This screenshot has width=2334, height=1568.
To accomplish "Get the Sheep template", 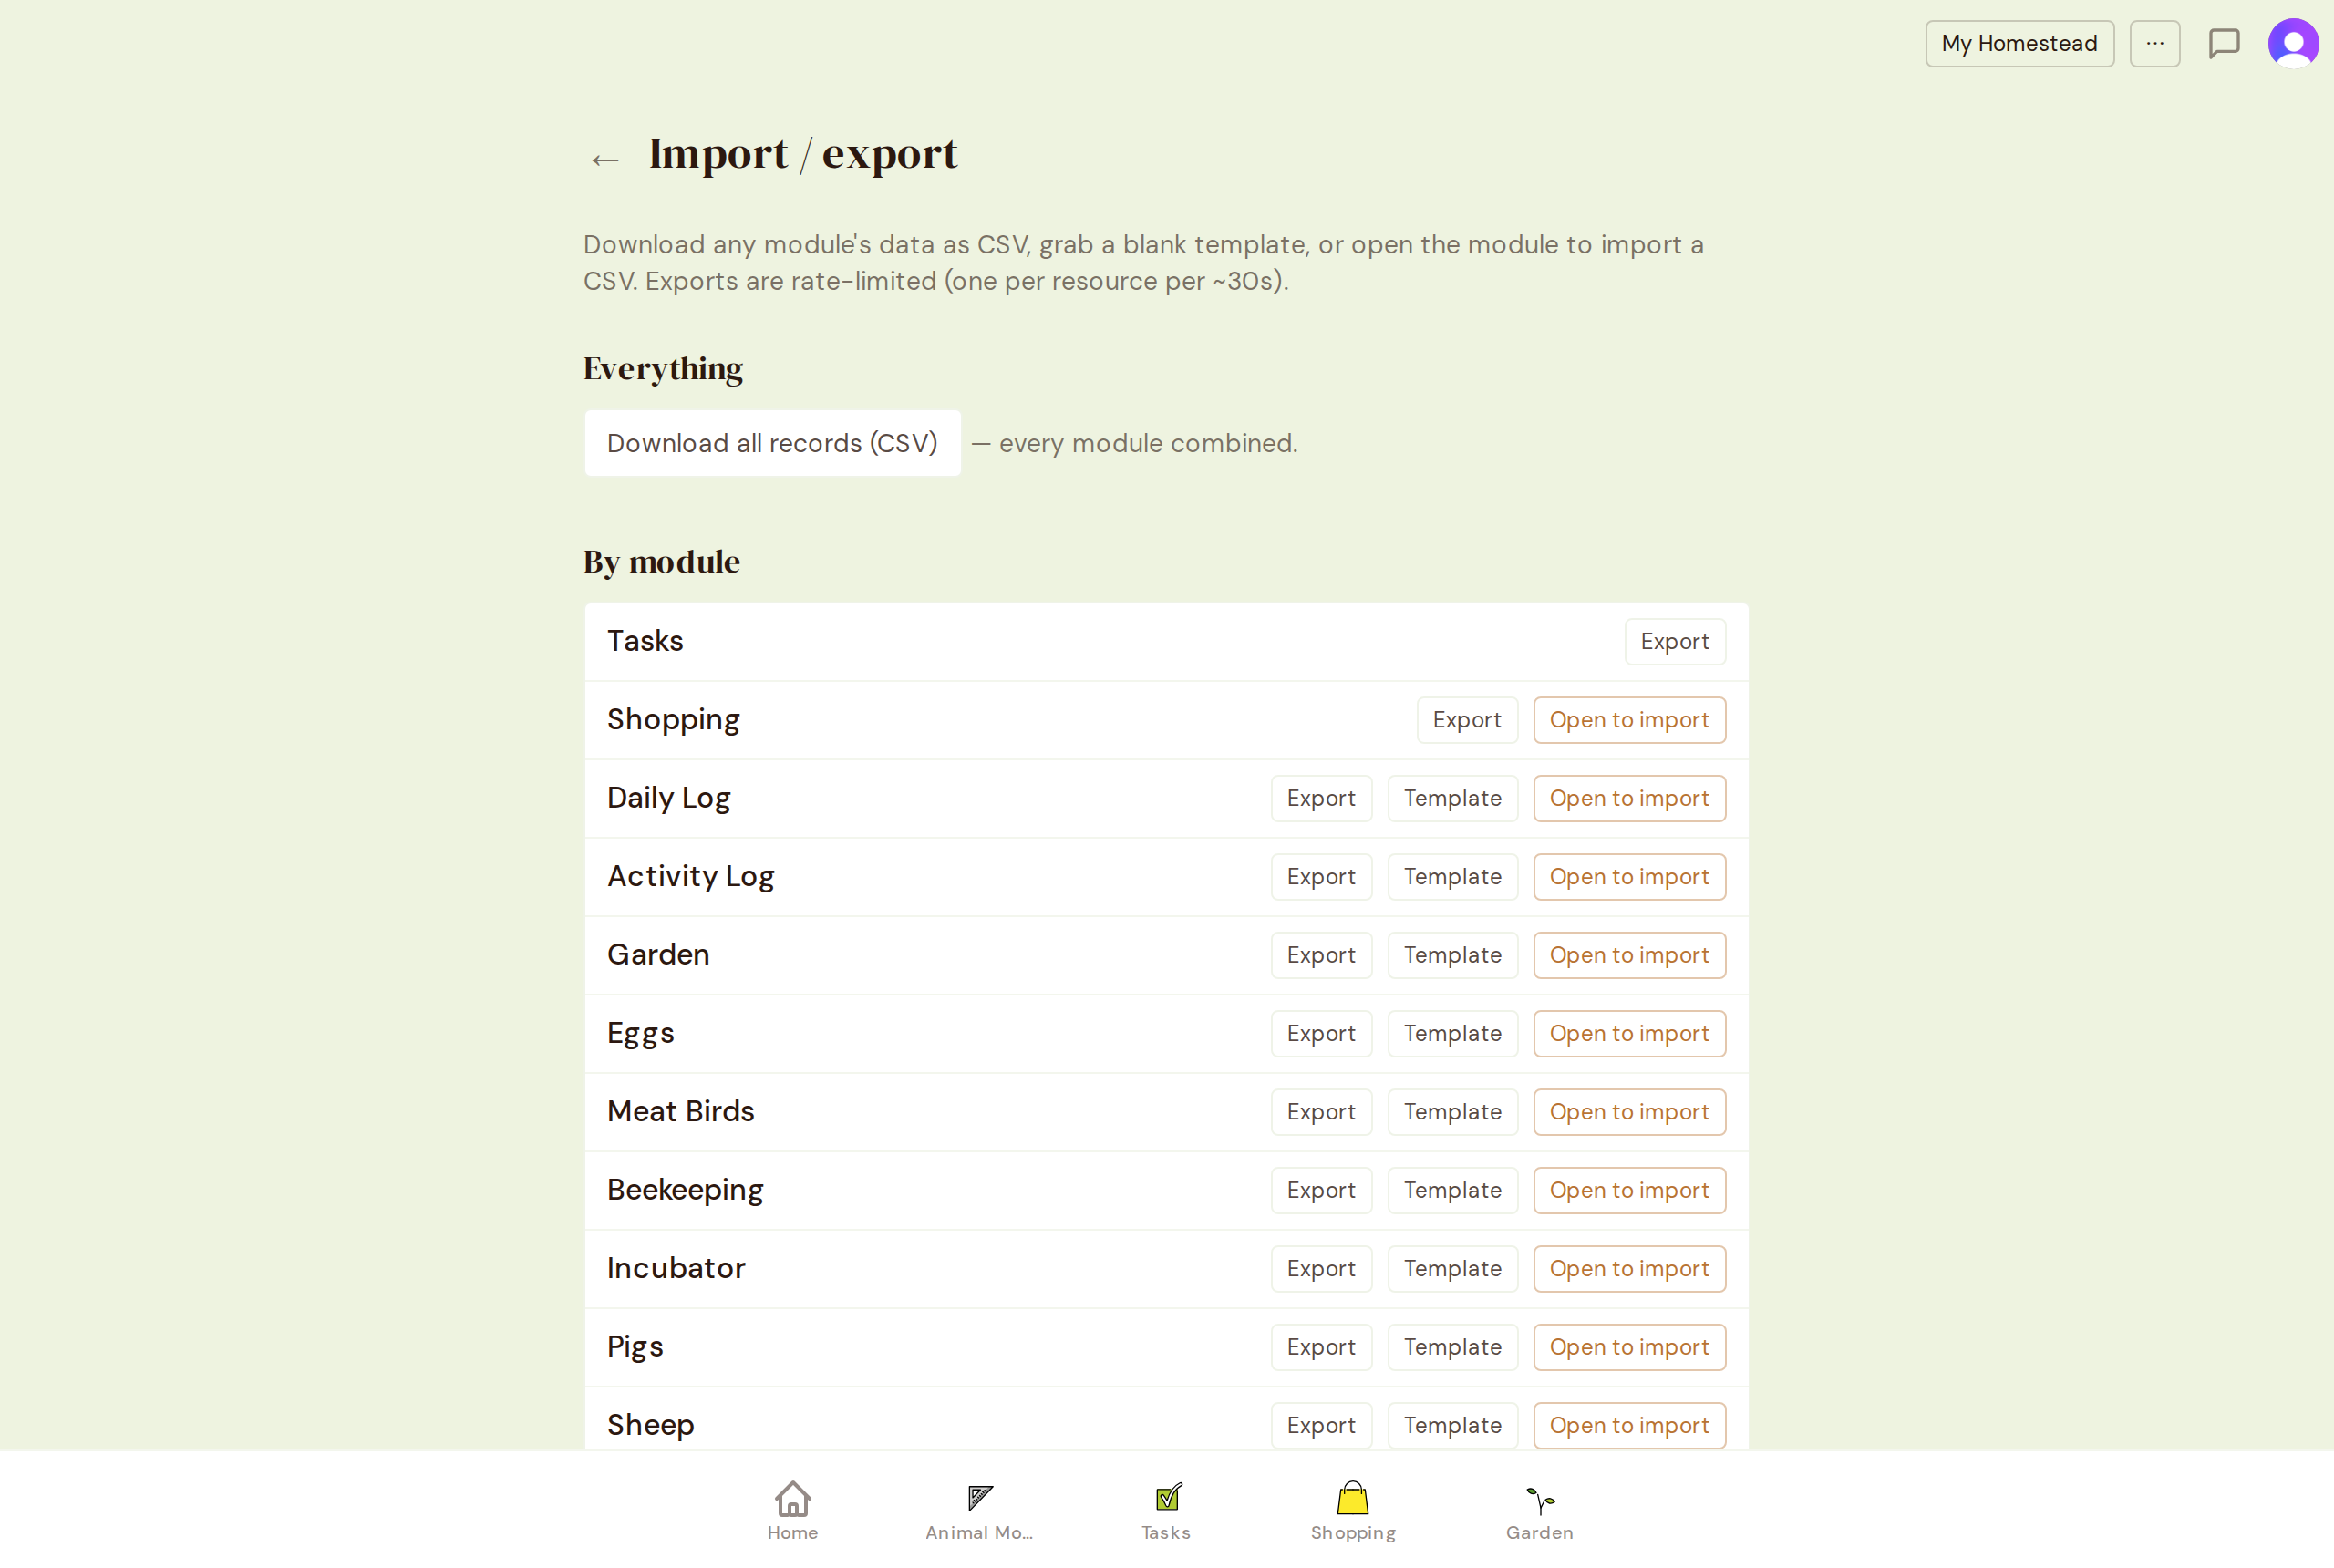I will tap(1452, 1426).
